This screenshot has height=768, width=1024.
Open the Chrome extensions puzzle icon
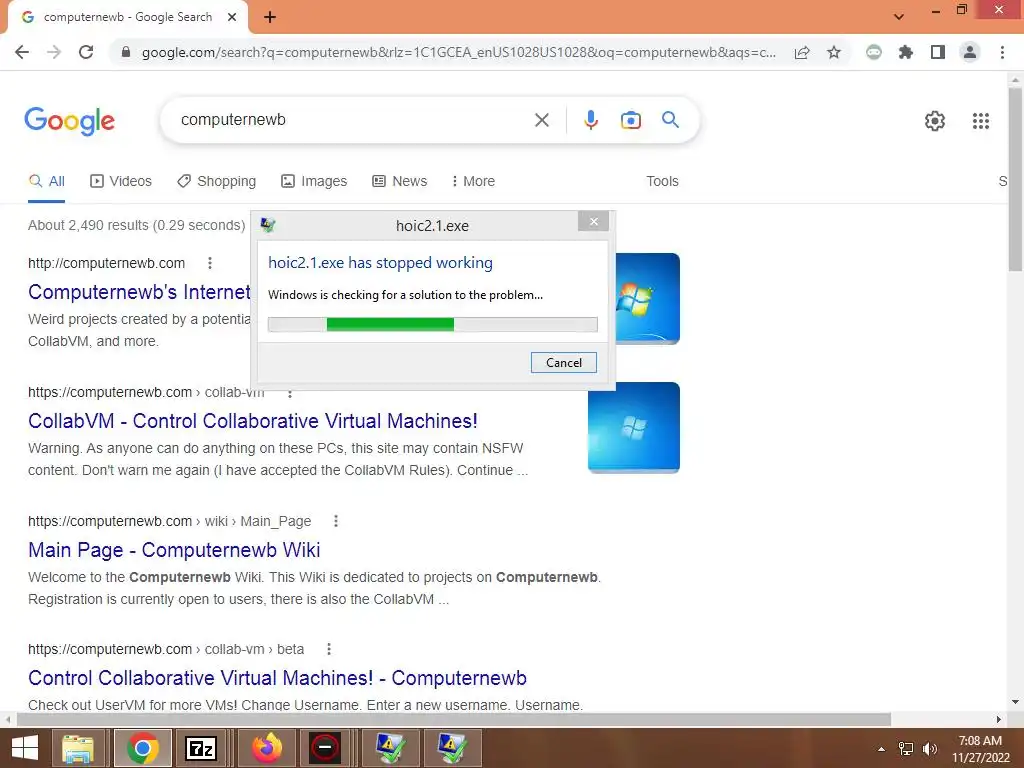pyautogui.click(x=906, y=52)
